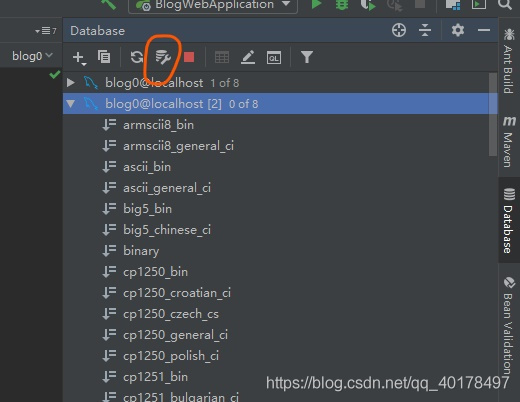Click the Filter funnel icon
This screenshot has width=520, height=402.
click(x=307, y=57)
